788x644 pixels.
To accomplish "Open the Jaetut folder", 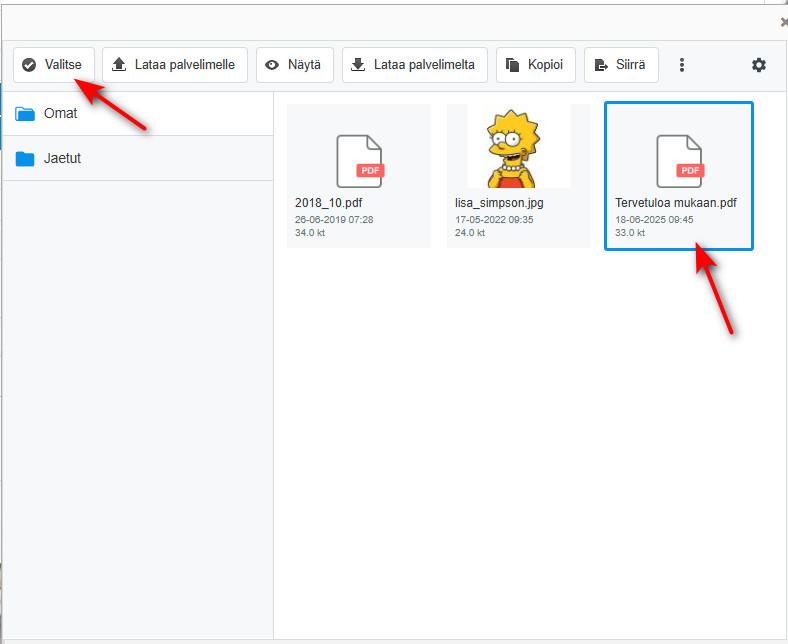I will point(138,158).
